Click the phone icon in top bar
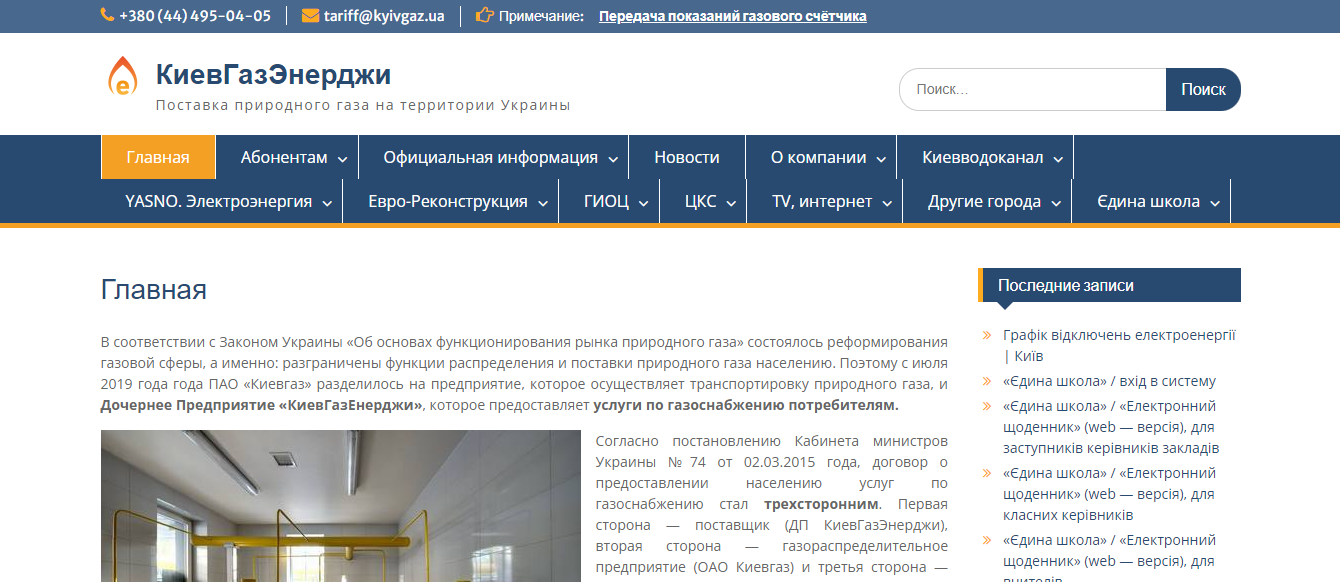Viewport: 1340px width, 582px height. pyautogui.click(x=107, y=15)
